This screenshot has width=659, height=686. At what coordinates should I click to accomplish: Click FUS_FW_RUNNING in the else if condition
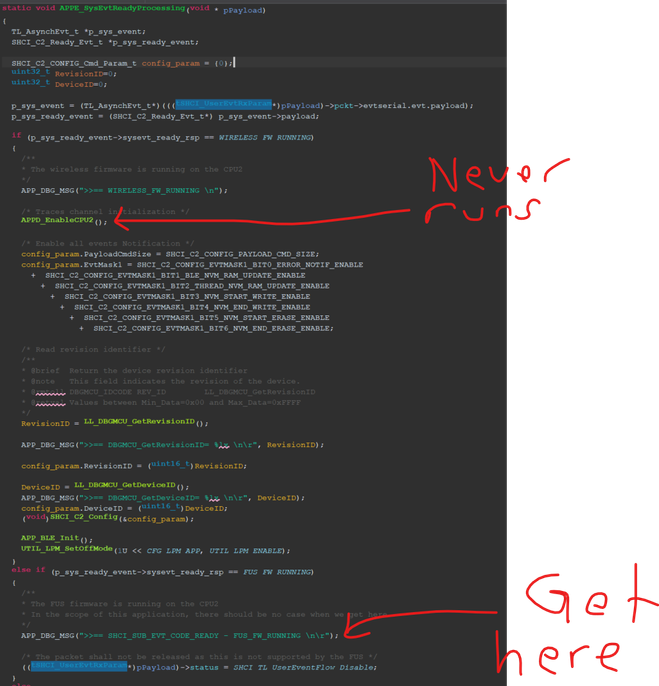(x=277, y=572)
